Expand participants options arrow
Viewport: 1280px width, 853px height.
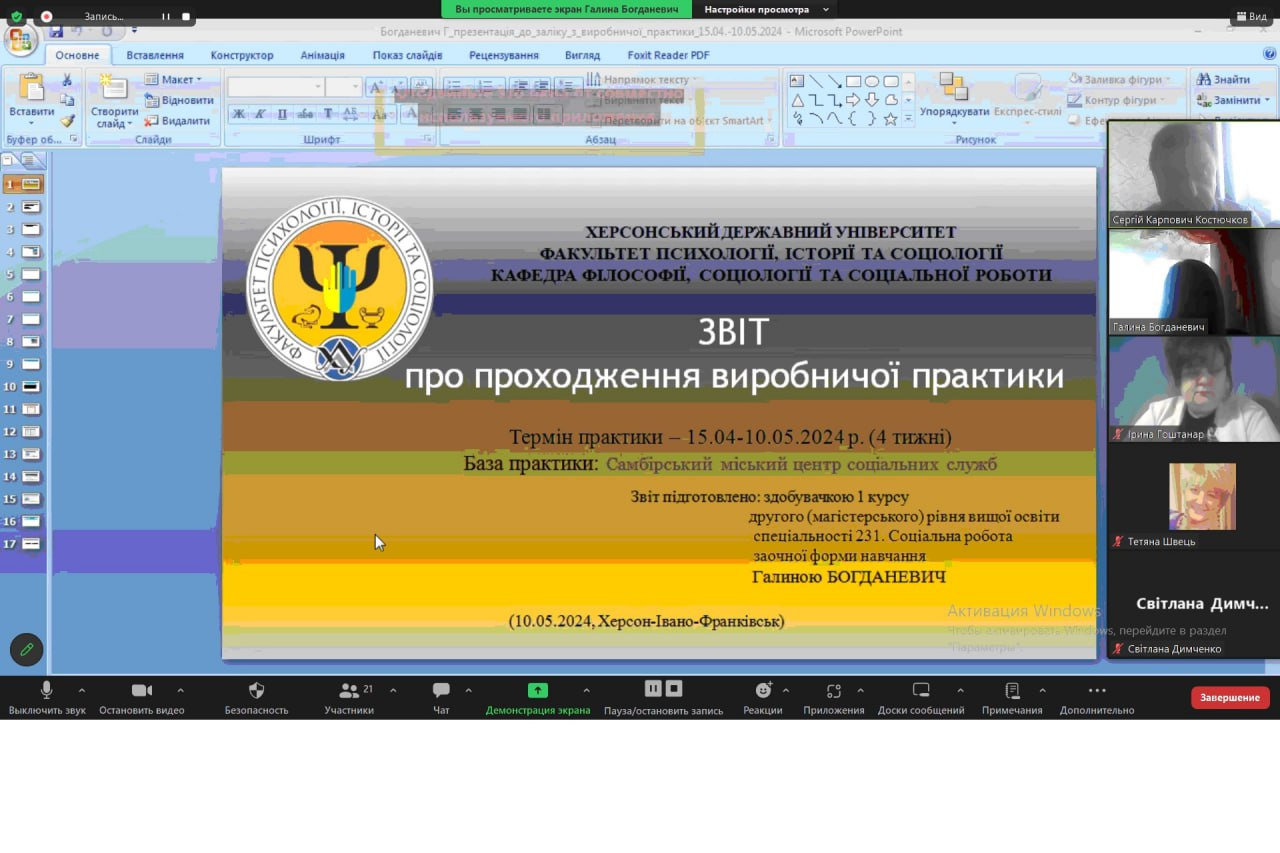click(x=393, y=690)
